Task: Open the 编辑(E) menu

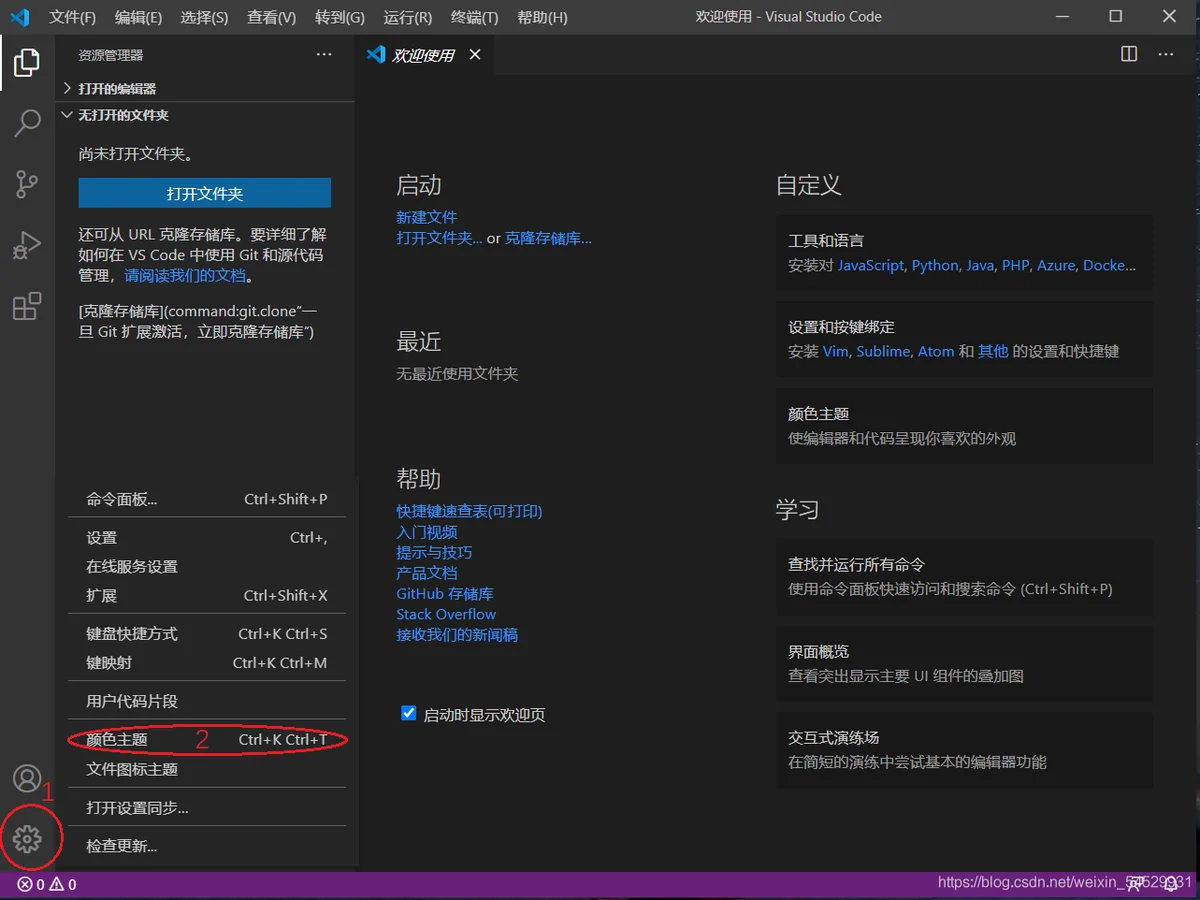Action: [138, 17]
